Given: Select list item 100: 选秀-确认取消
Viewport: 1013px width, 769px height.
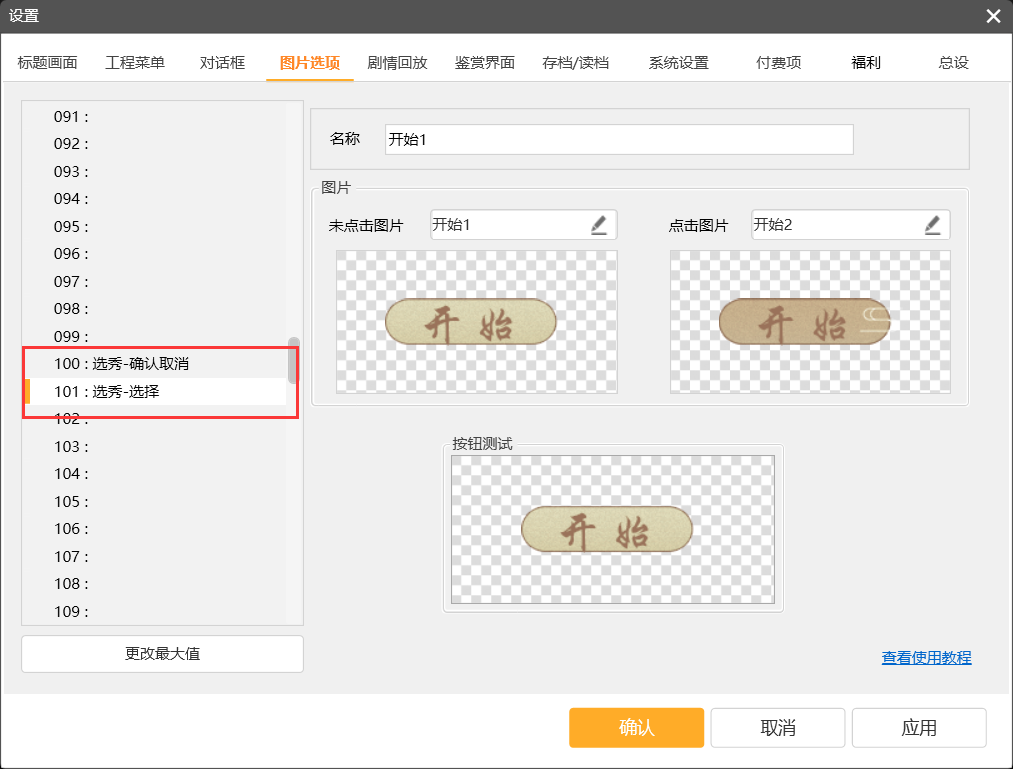Looking at the screenshot, I should [148, 364].
